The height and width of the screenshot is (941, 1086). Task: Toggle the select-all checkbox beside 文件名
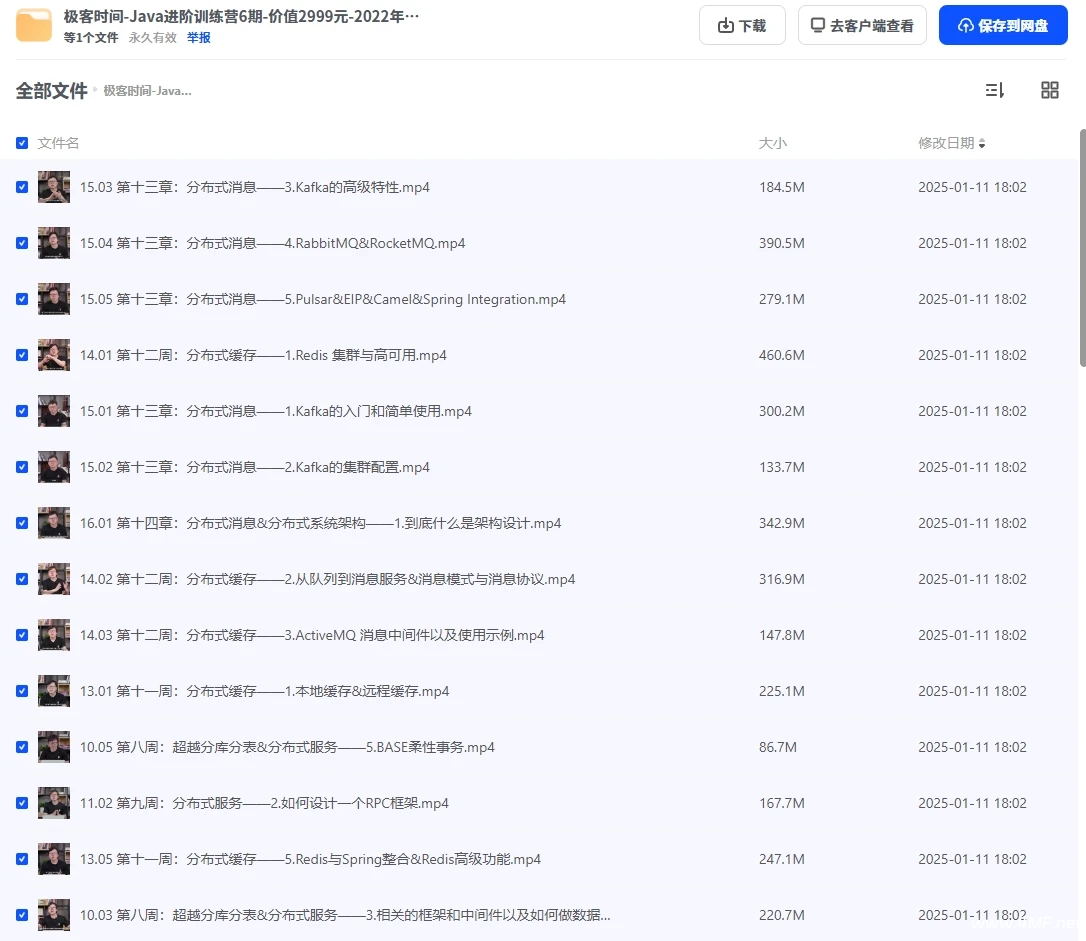(x=22, y=143)
